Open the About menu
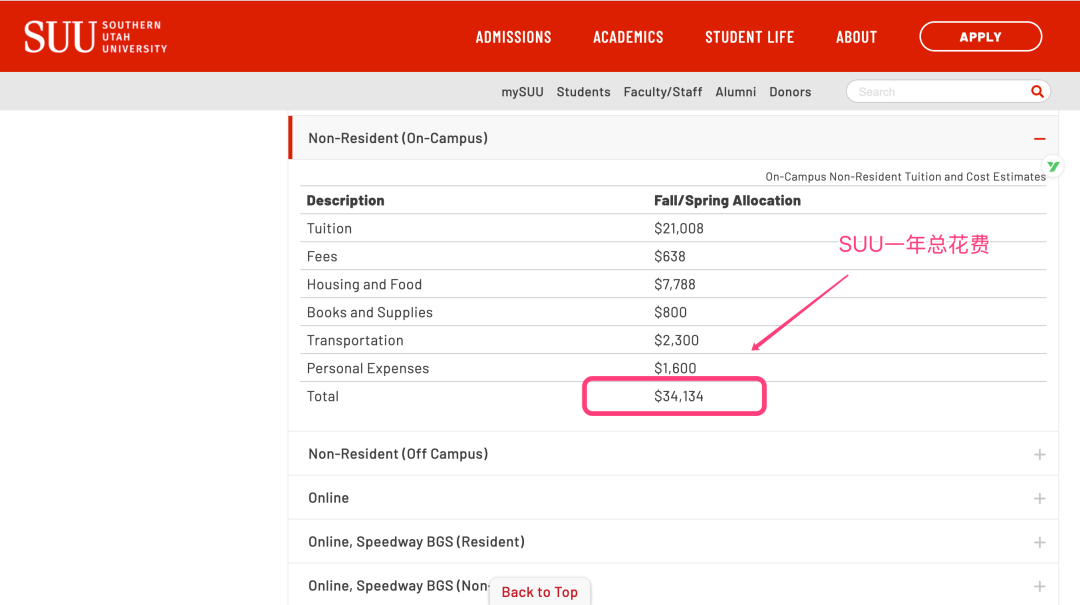This screenshot has height=605, width=1080. 856,37
